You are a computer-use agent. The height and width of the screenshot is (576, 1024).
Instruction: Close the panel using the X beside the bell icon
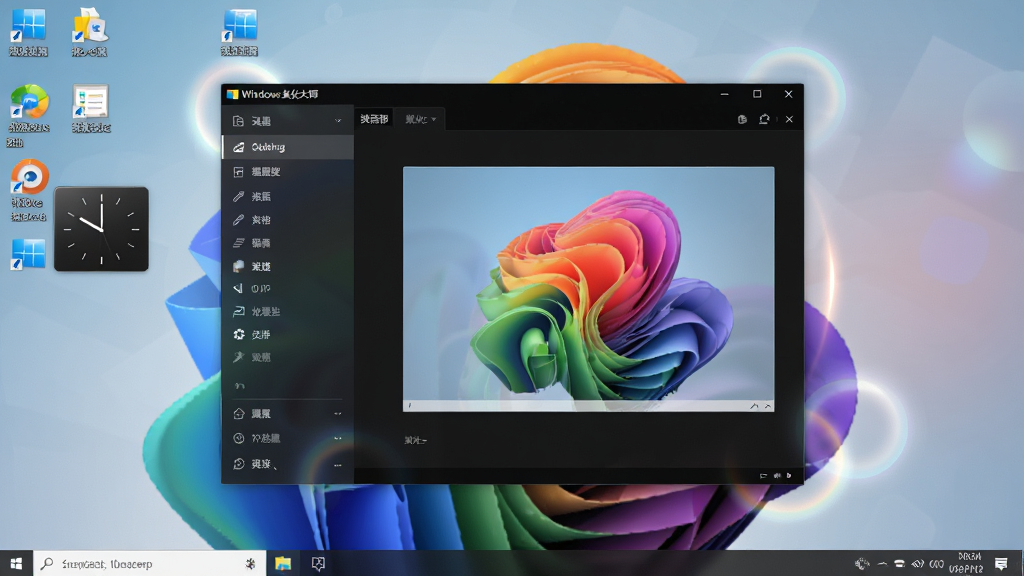[x=789, y=120]
